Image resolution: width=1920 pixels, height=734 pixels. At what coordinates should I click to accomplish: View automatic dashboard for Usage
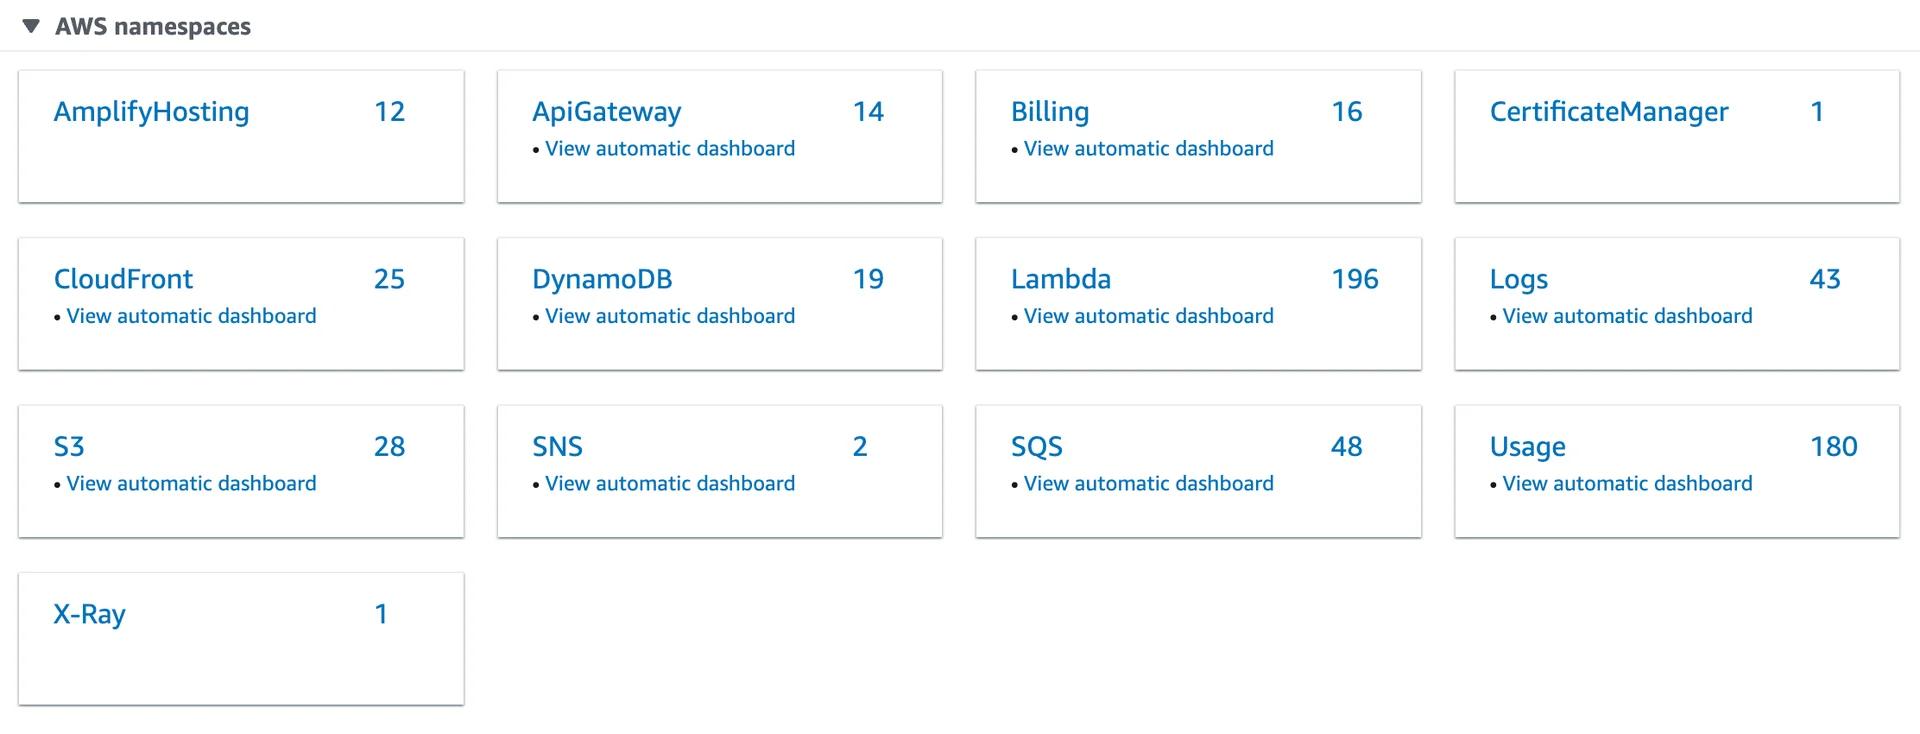(1627, 483)
